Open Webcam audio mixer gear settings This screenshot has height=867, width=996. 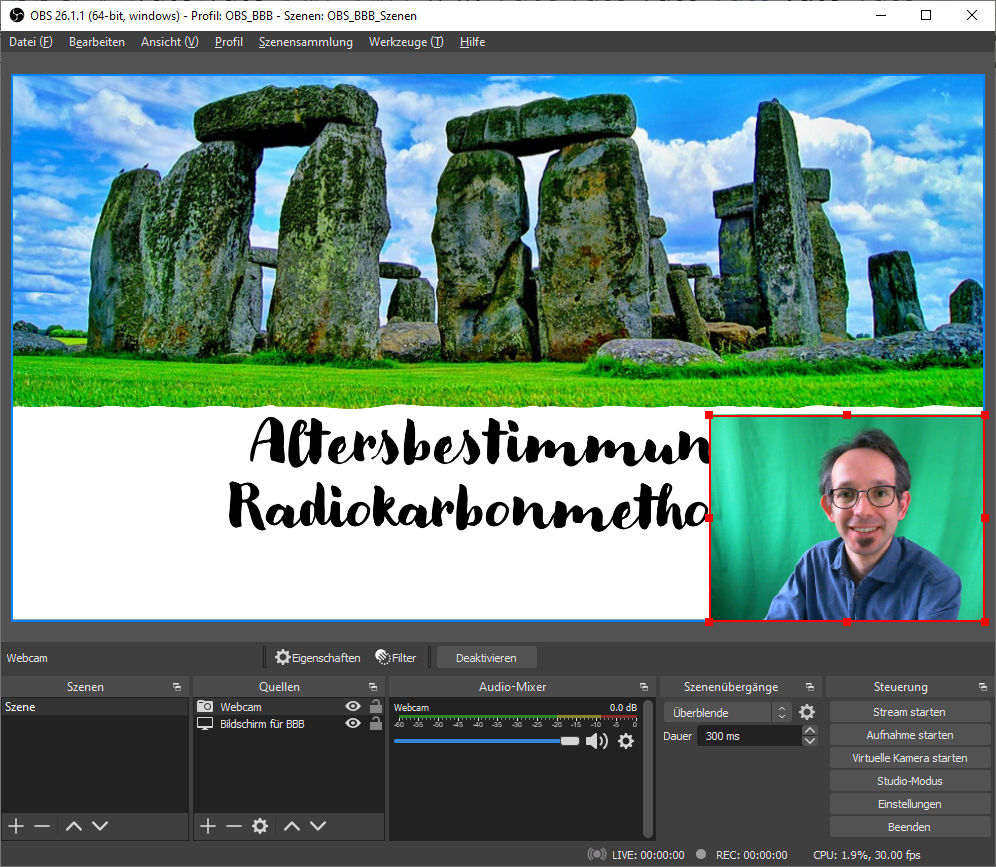(x=626, y=741)
